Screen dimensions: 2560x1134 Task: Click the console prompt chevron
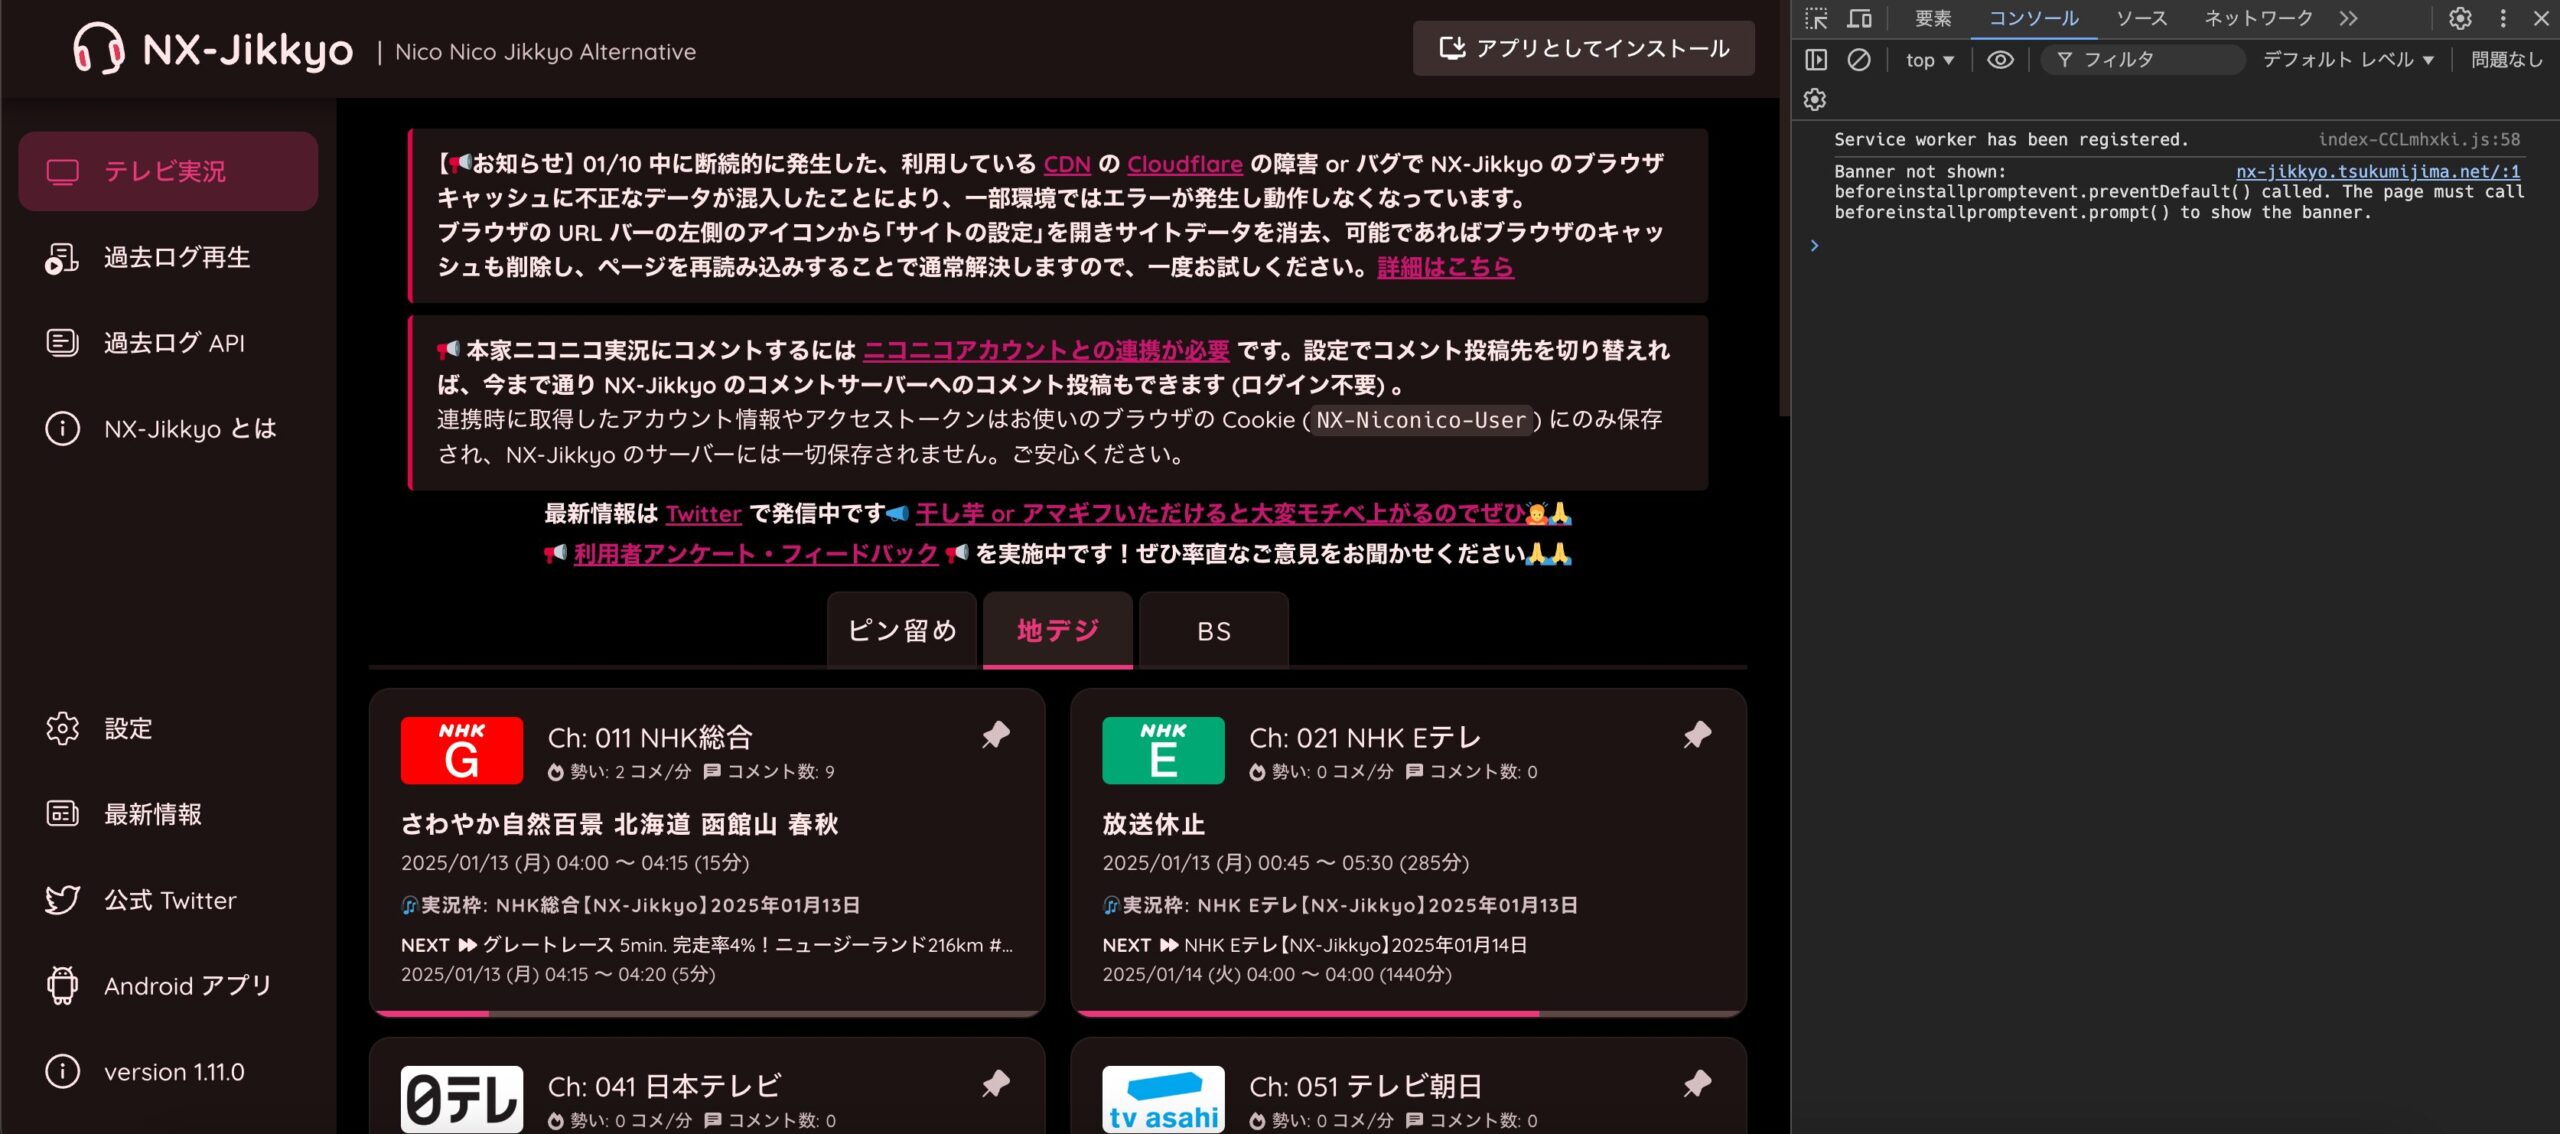1814,245
